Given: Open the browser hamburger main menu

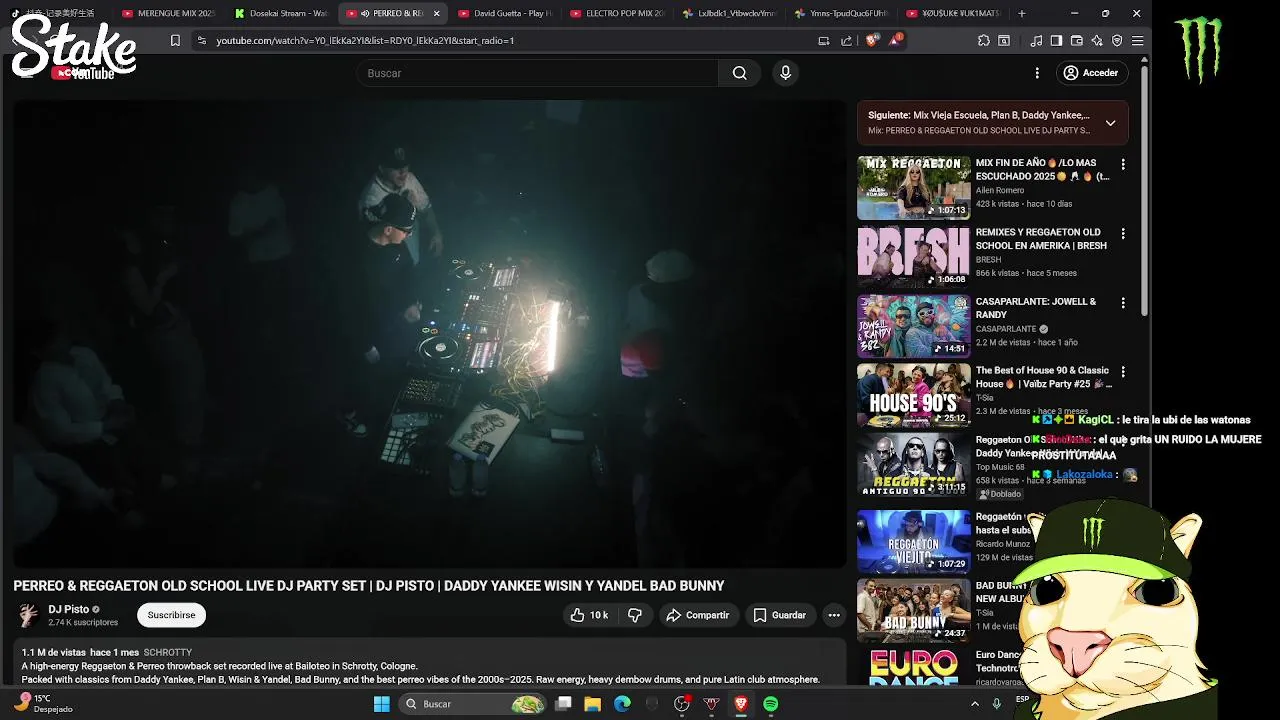Looking at the screenshot, I should pyautogui.click(x=1137, y=41).
